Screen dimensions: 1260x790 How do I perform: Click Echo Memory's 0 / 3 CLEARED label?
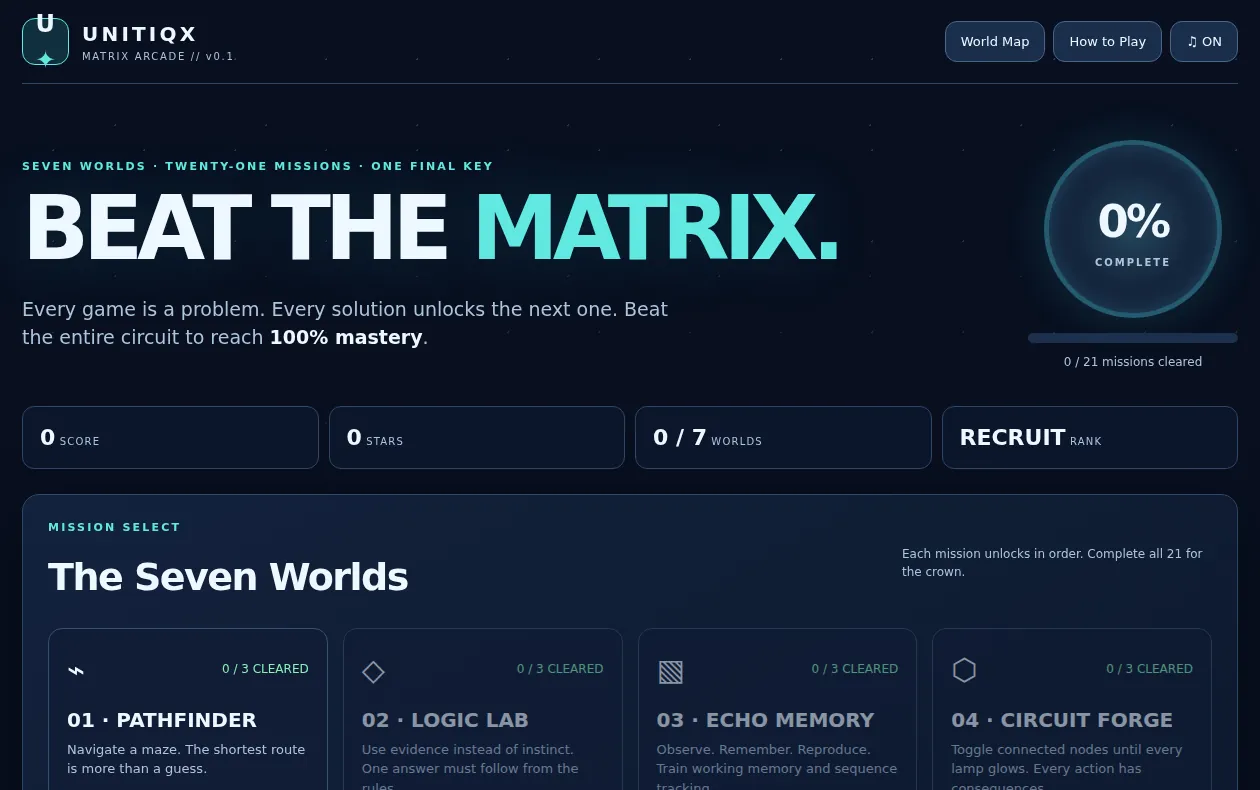[x=855, y=669]
